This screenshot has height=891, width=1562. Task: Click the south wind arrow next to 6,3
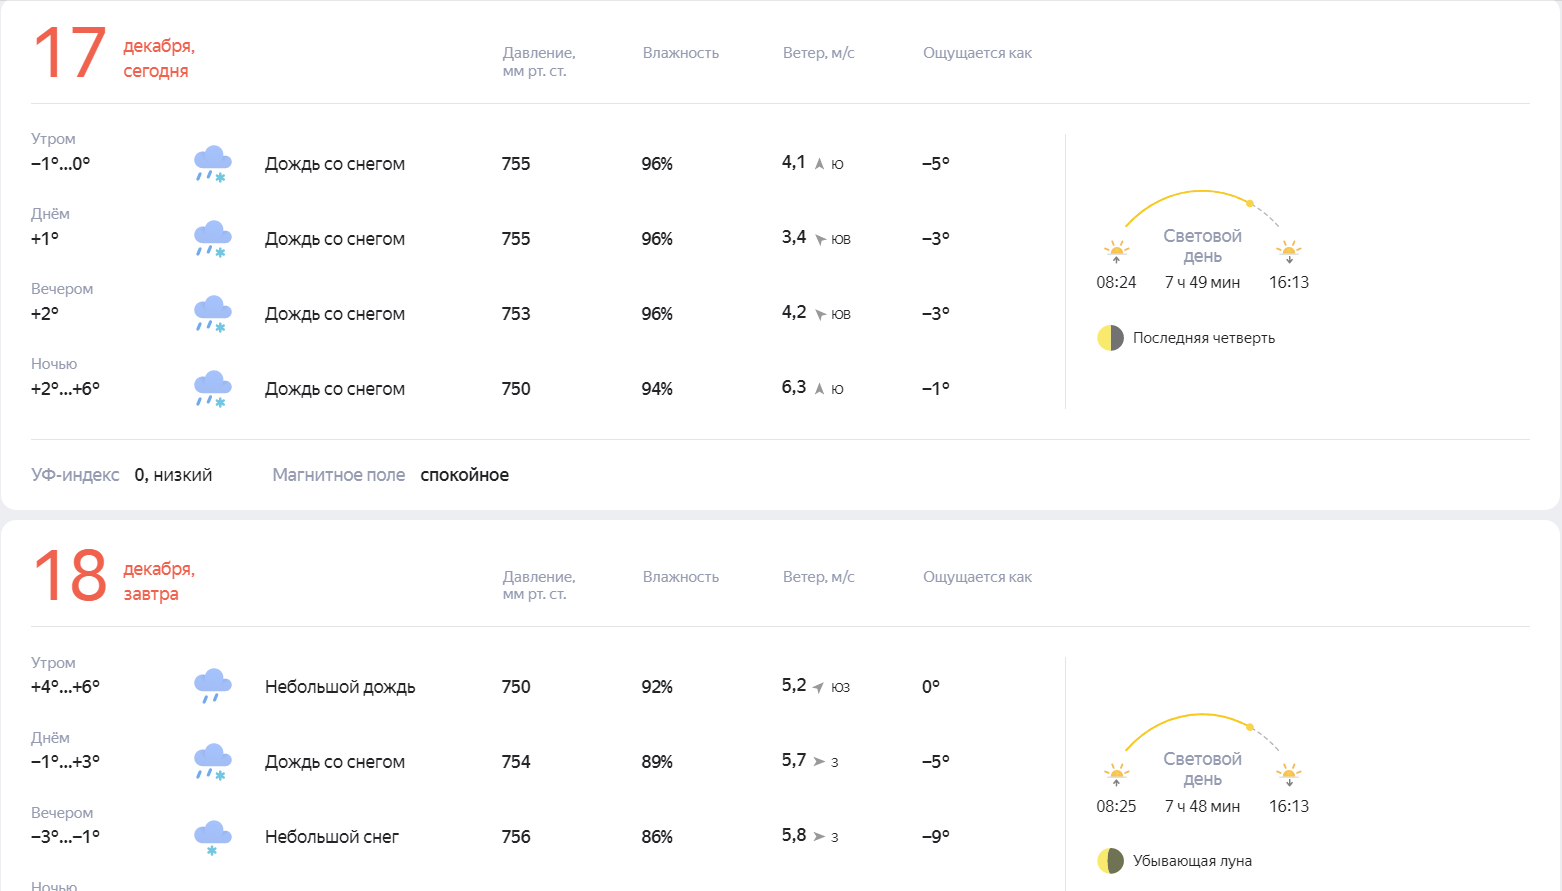(x=820, y=389)
